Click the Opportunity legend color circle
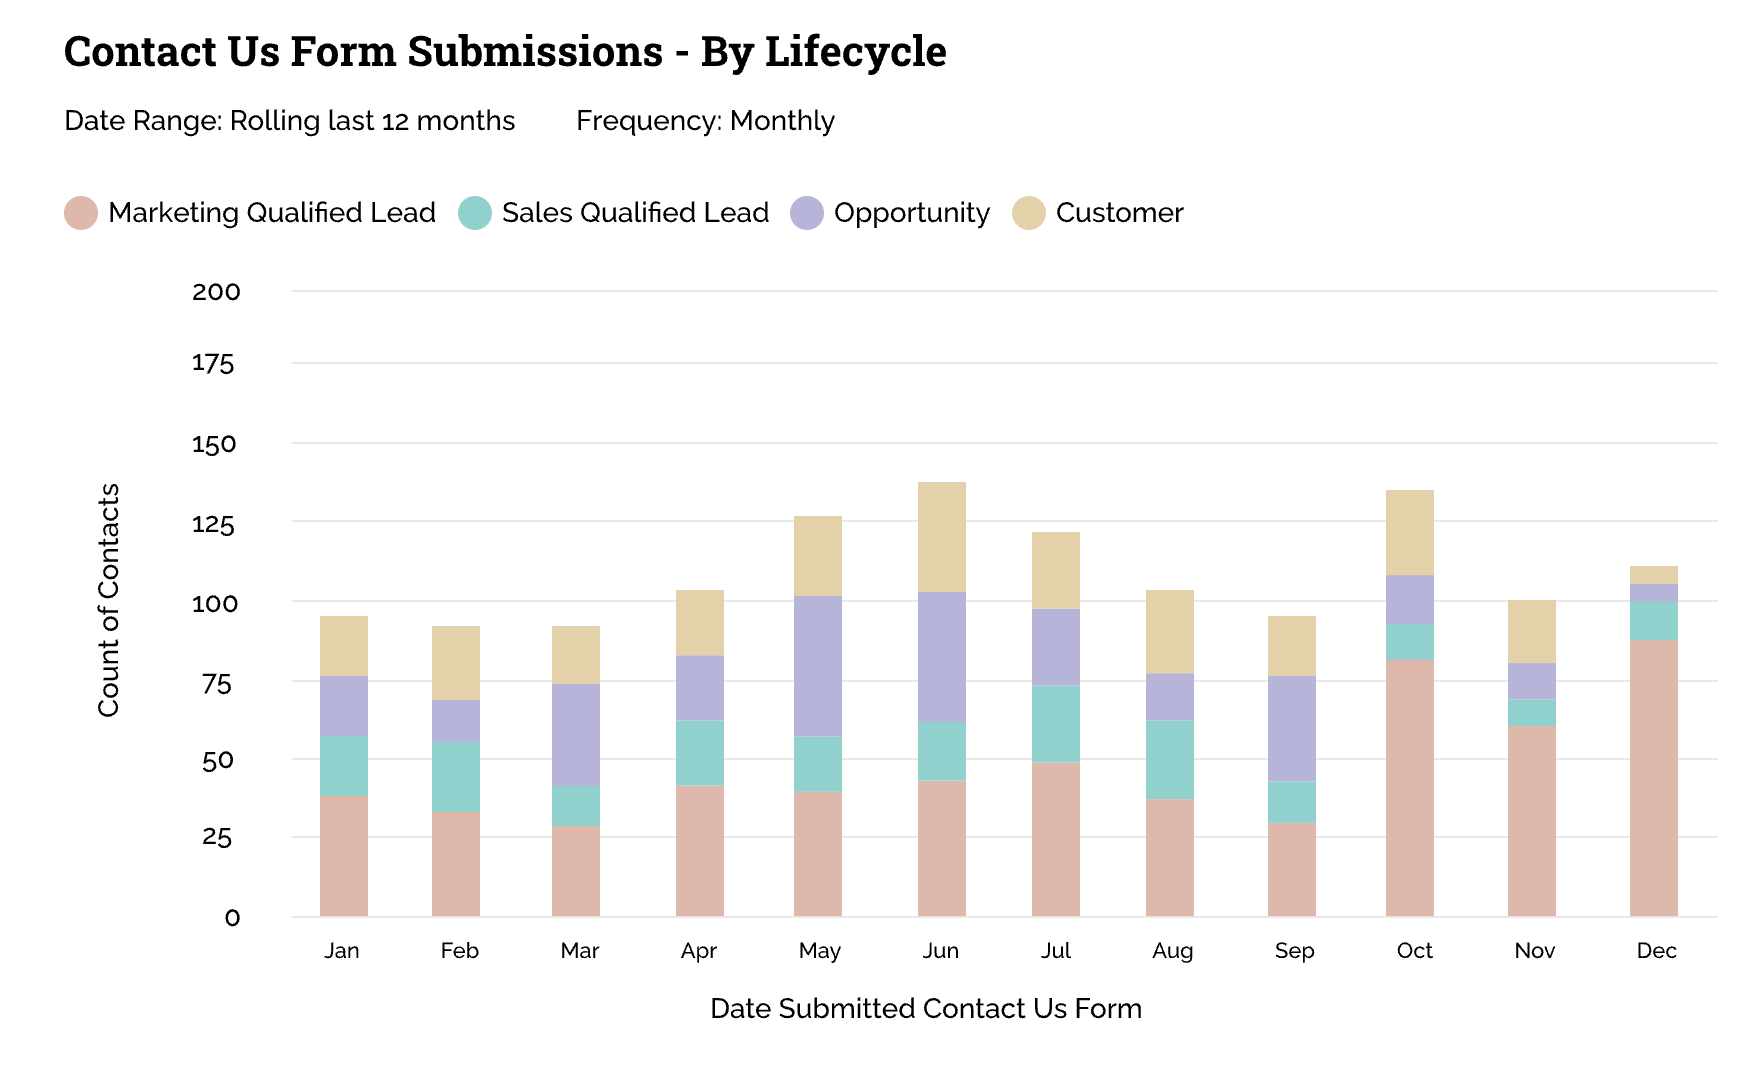The image size is (1742, 1068). (x=807, y=213)
